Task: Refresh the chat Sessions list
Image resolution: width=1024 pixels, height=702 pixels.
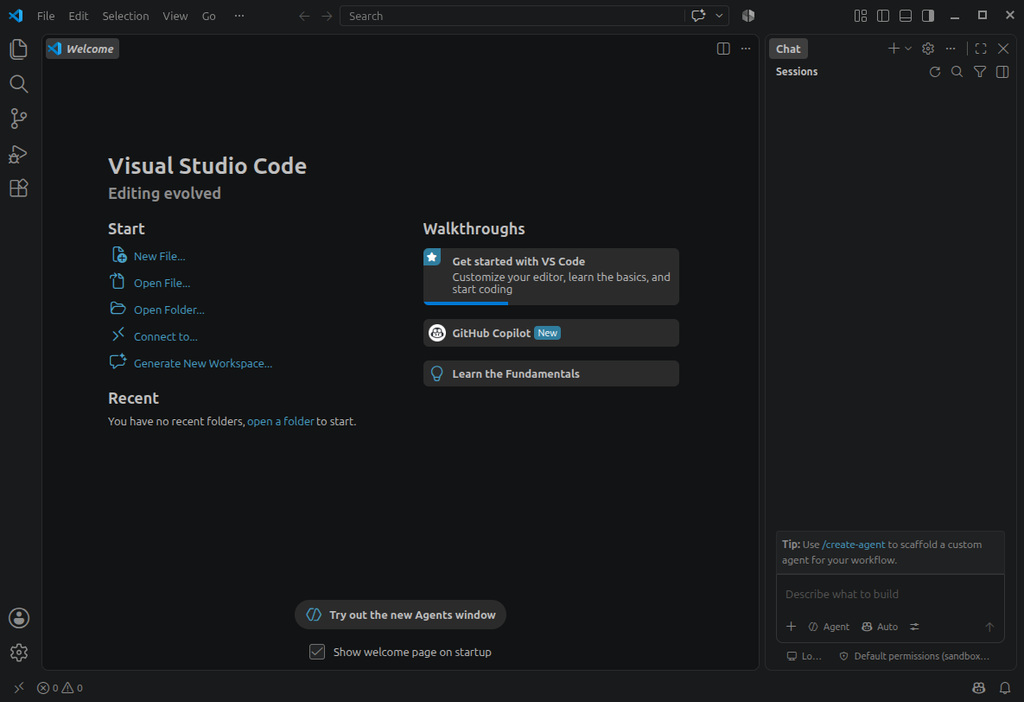Action: (x=935, y=72)
